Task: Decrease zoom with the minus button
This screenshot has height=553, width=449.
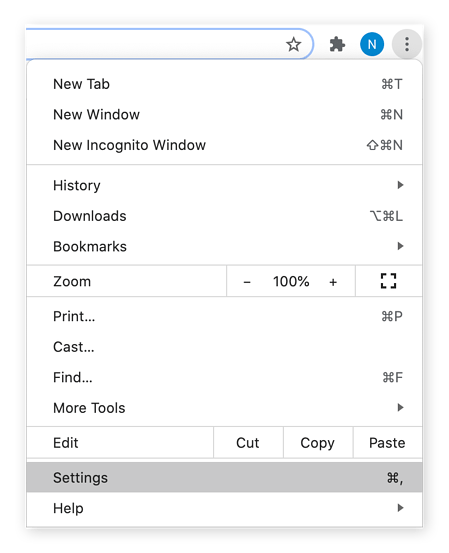Action: pos(247,282)
